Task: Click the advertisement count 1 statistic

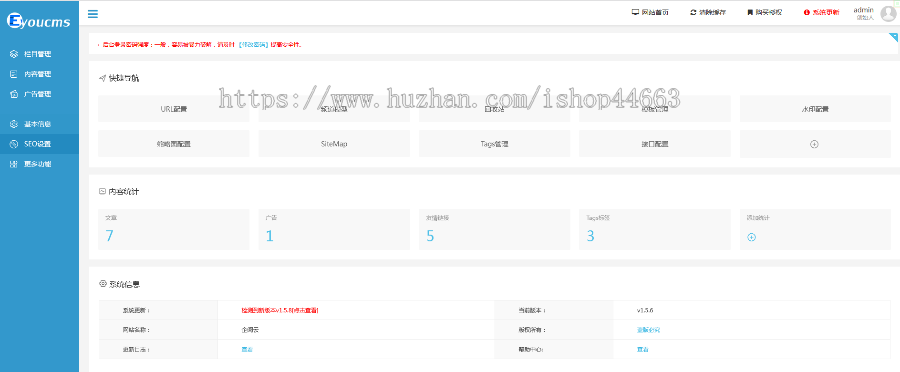Action: coord(269,236)
